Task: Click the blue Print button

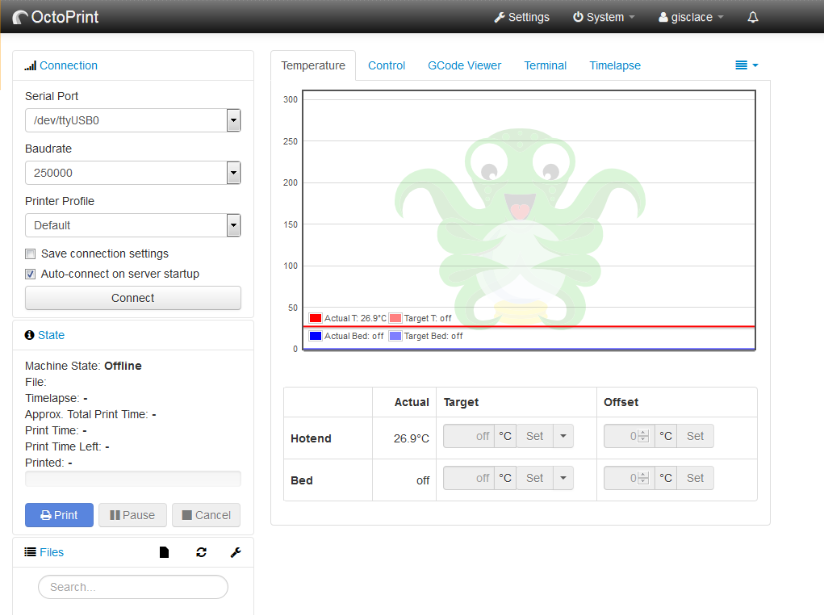Action: [x=59, y=515]
